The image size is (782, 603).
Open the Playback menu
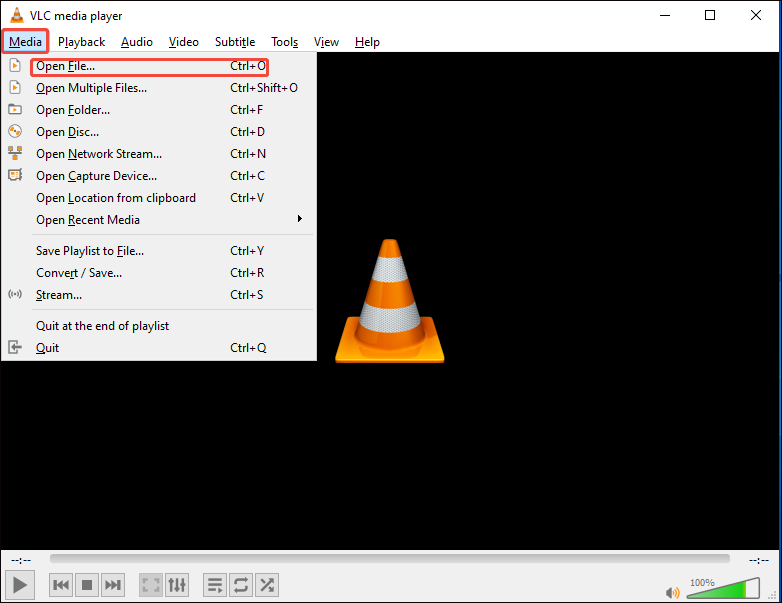81,42
